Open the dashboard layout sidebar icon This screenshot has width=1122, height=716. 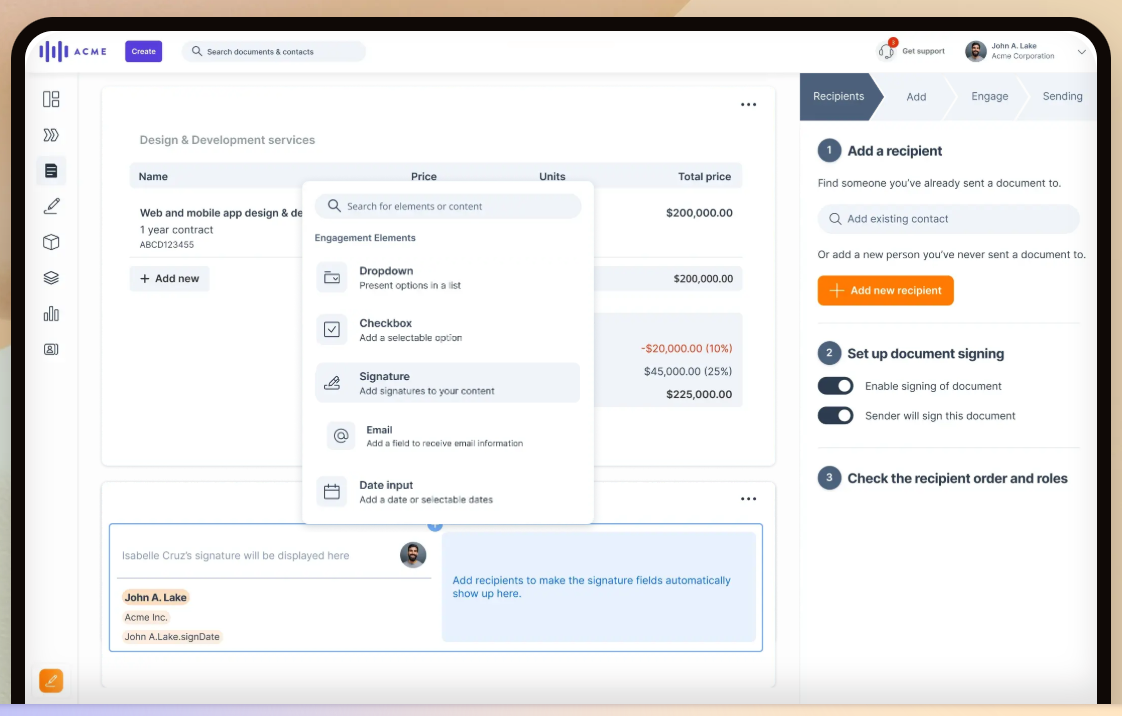[x=51, y=99]
